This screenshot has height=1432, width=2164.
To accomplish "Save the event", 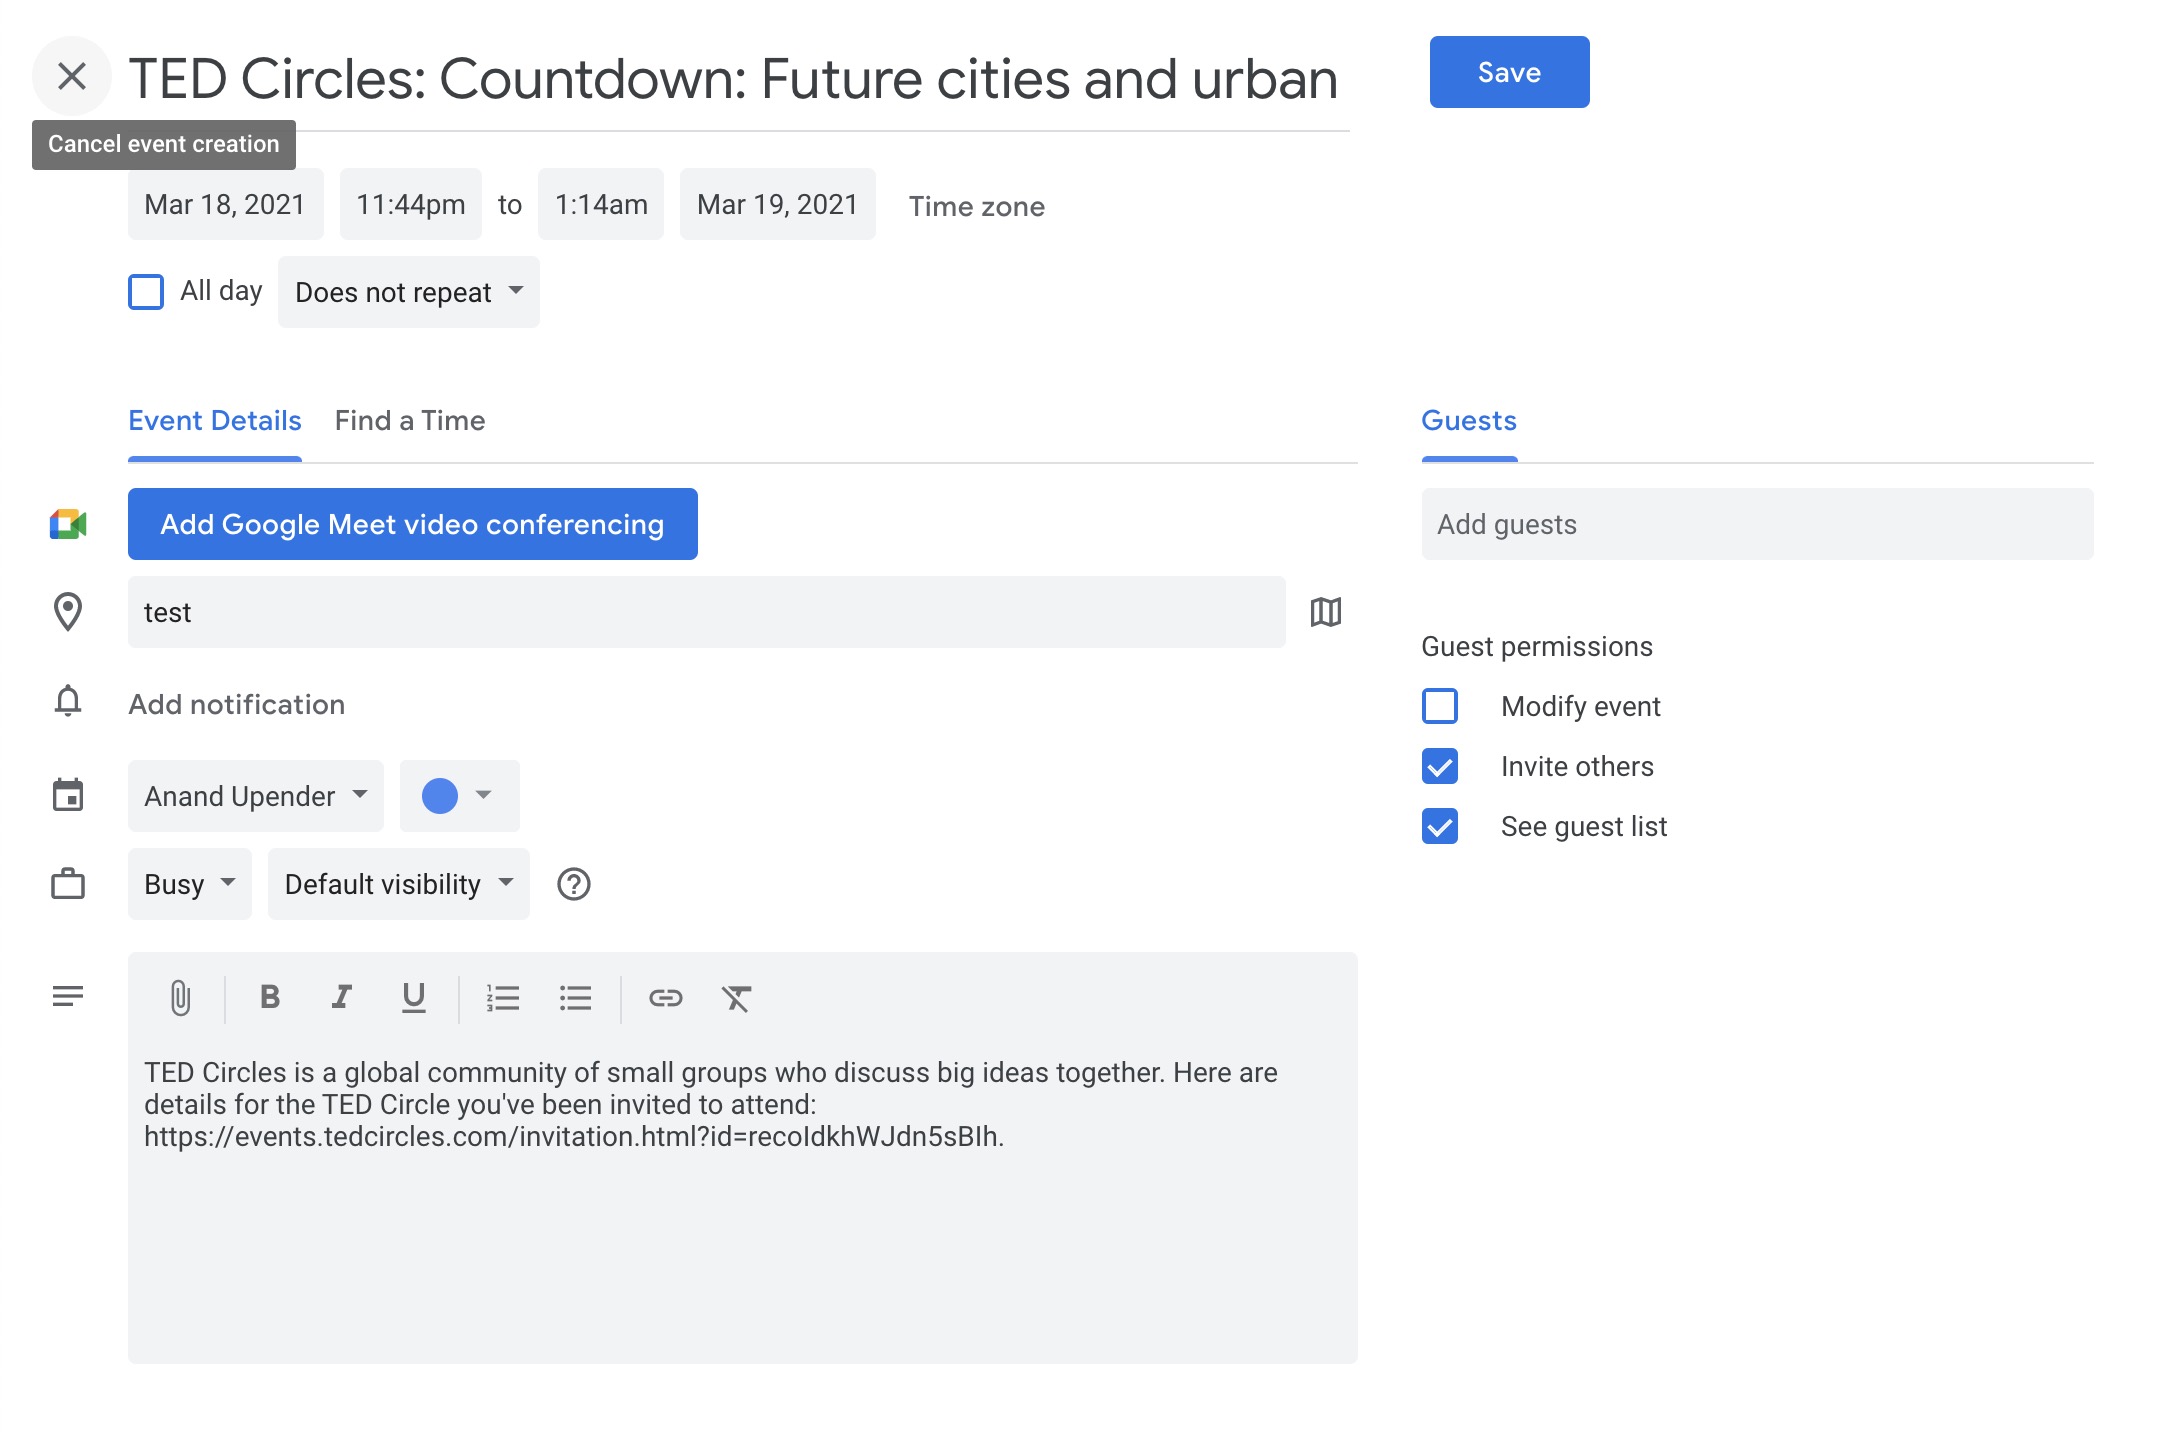I will point(1509,72).
